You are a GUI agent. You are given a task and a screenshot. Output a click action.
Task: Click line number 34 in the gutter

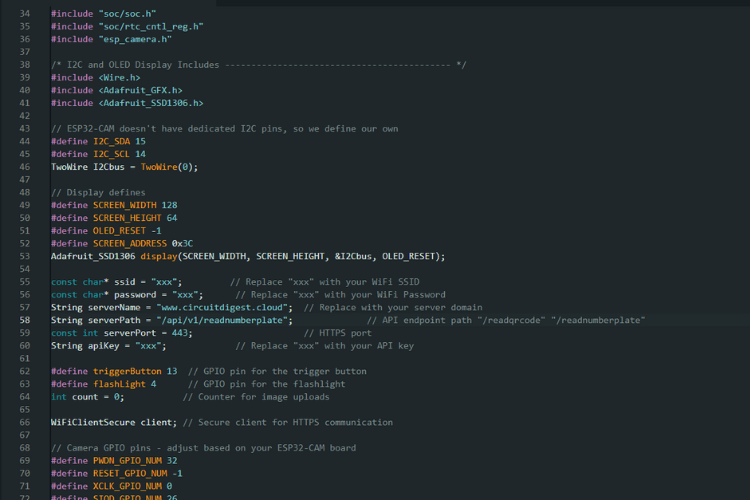24,14
